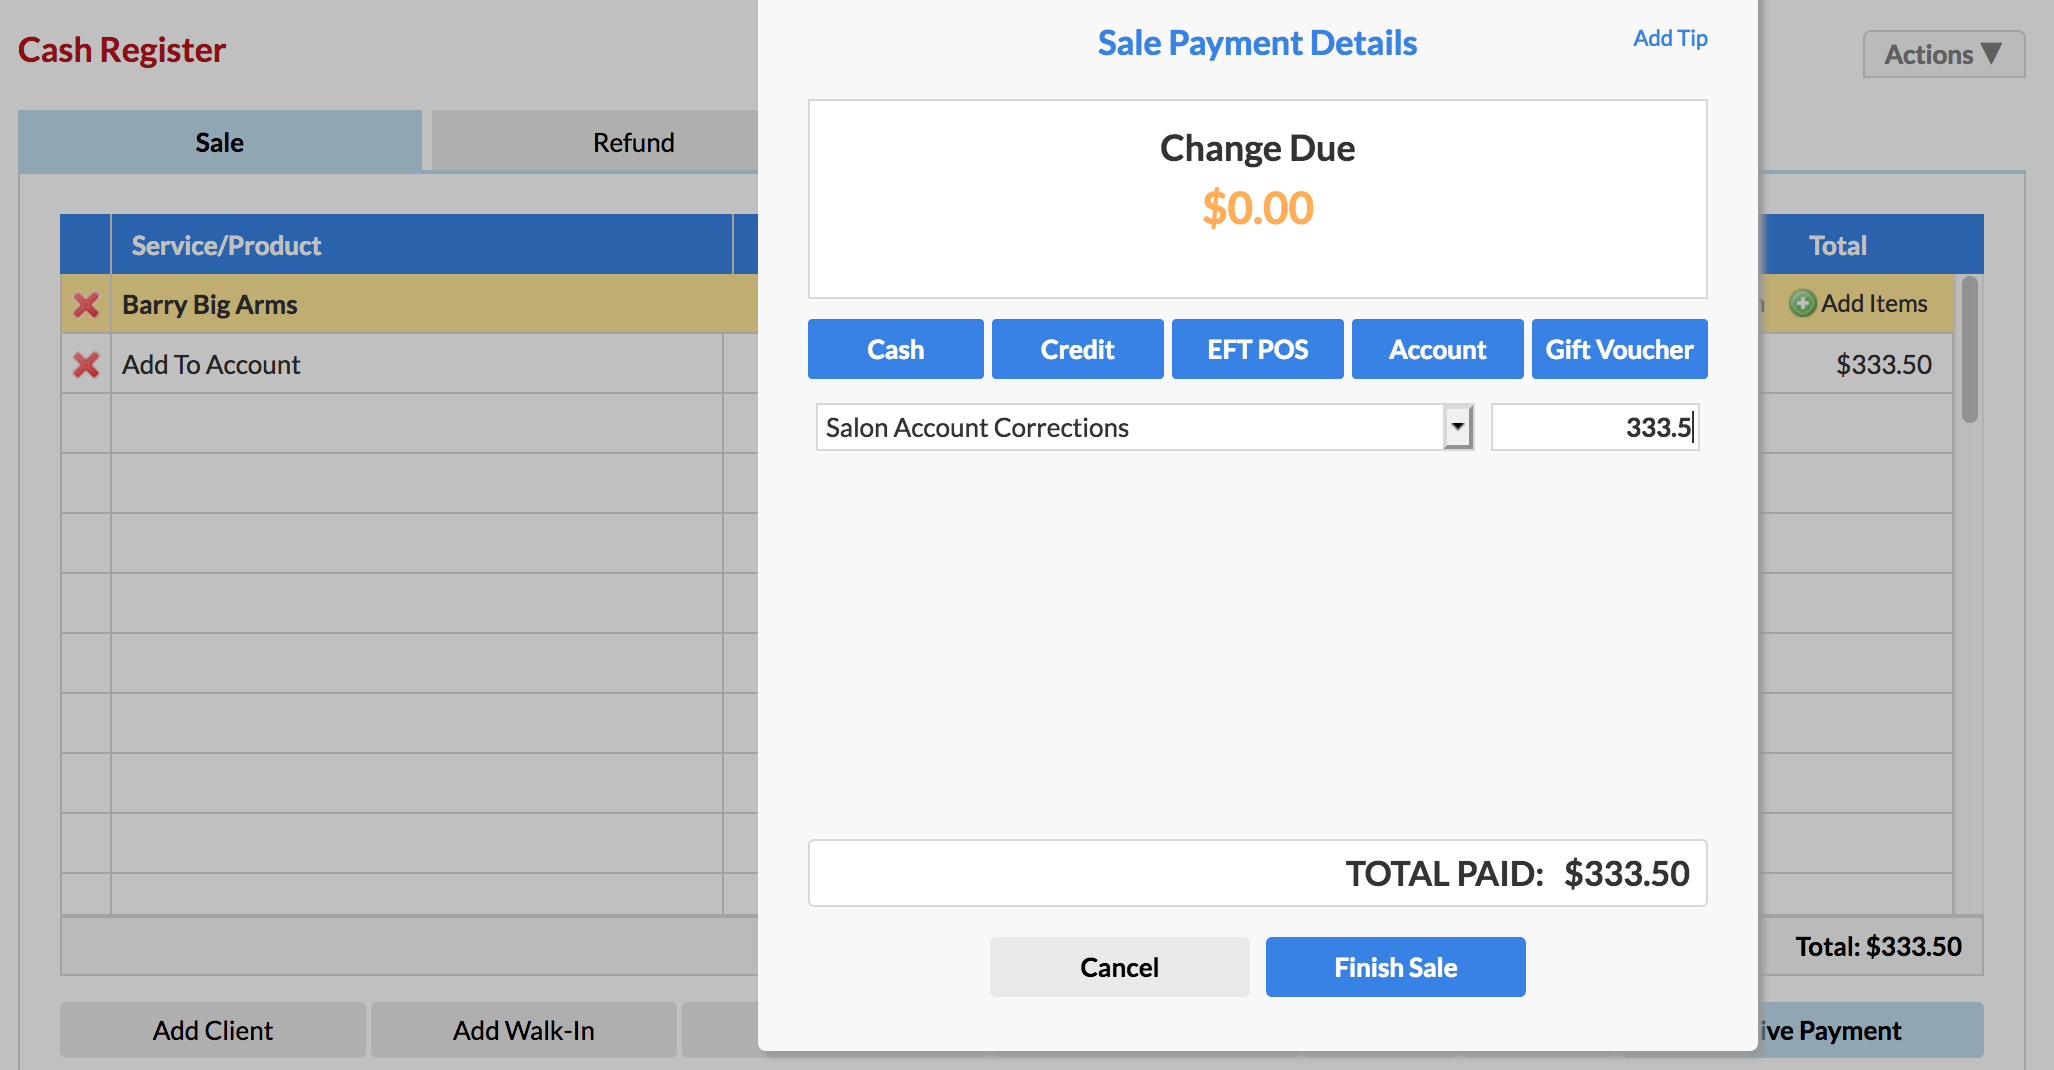Screen dimensions: 2054x1070
Task: Click the vertical scrollbar of the sale table
Action: click(x=1970, y=350)
